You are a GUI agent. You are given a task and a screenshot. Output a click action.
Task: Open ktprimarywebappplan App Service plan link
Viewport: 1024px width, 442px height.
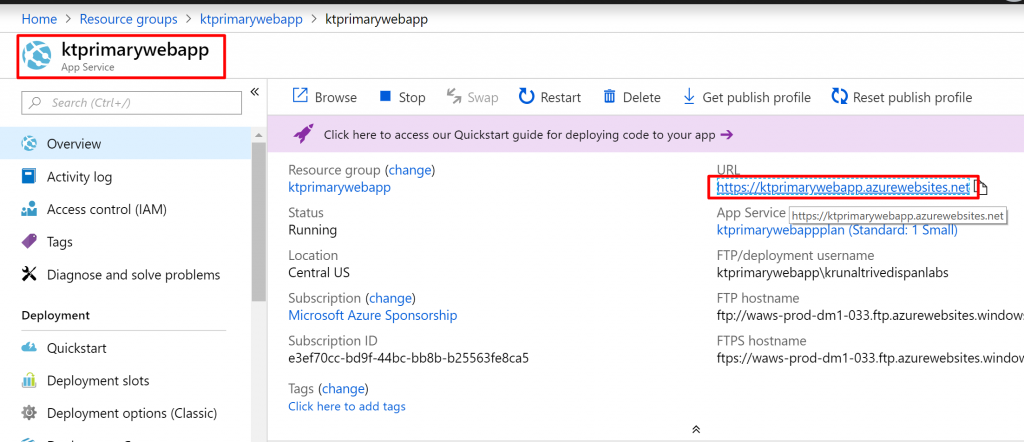click(837, 230)
